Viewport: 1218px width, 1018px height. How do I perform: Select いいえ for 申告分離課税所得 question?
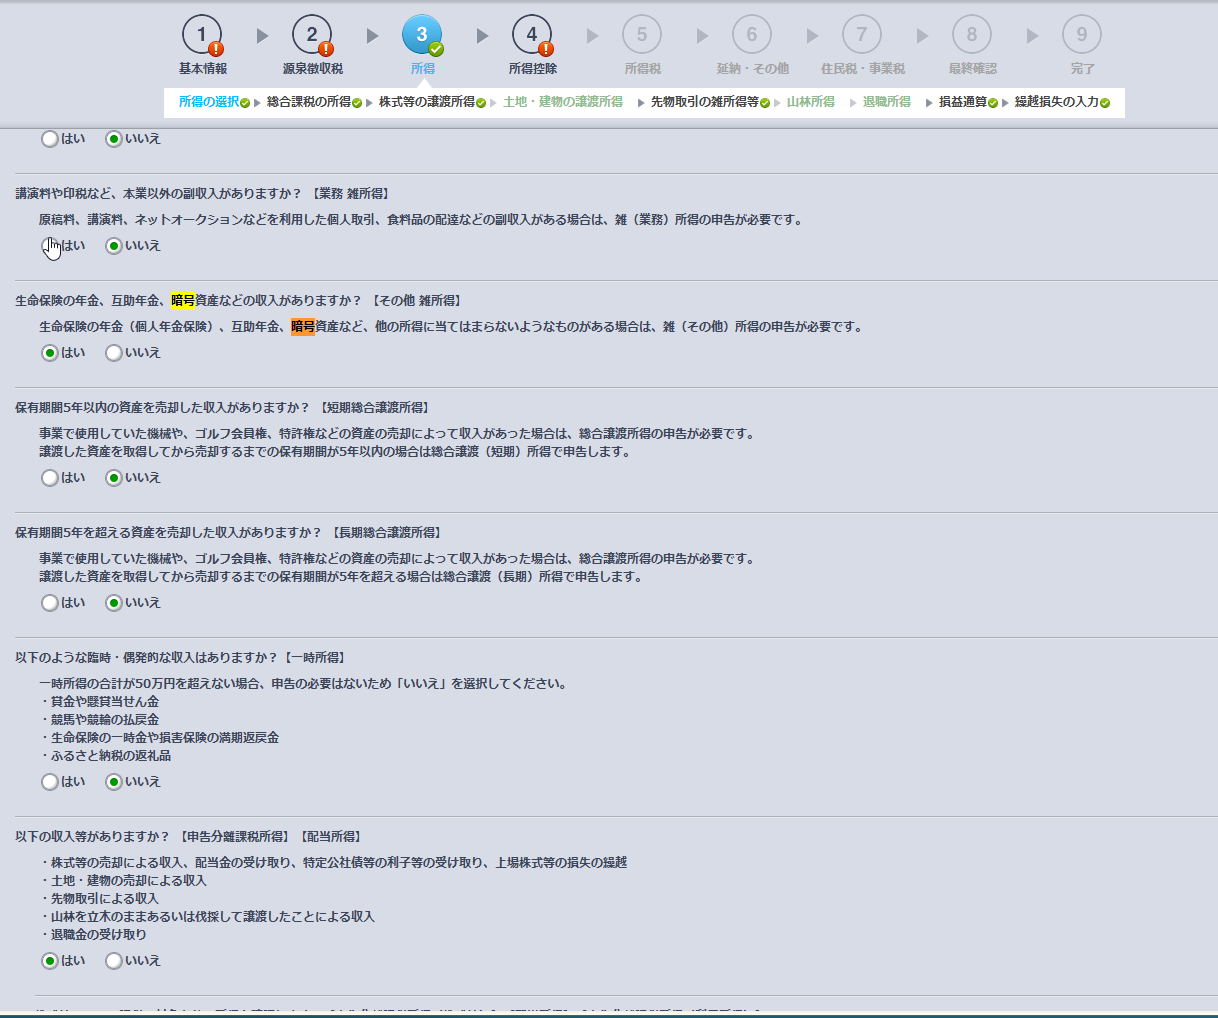(x=114, y=961)
